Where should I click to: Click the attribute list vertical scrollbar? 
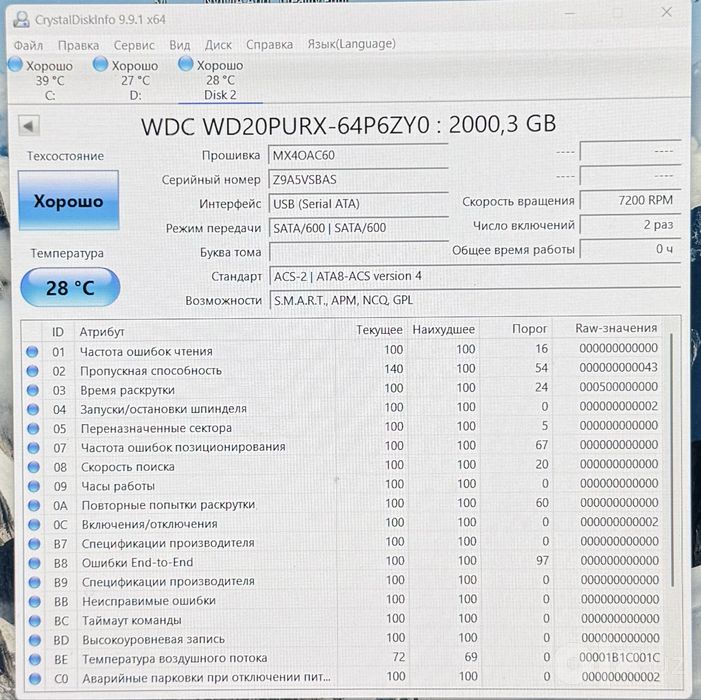[672, 460]
